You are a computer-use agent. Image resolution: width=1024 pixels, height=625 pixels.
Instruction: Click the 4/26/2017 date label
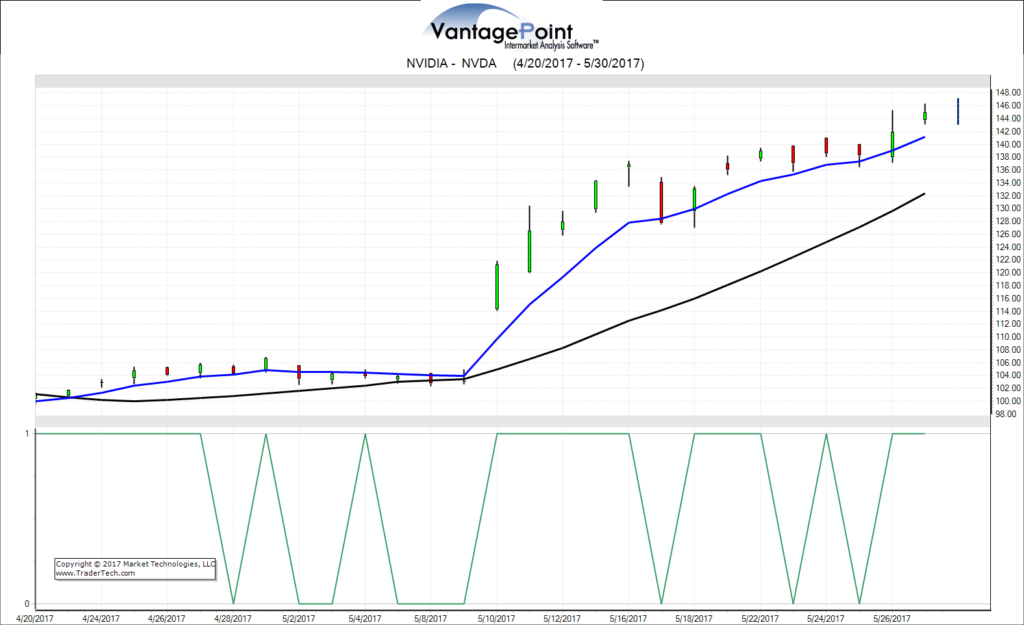pos(167,618)
